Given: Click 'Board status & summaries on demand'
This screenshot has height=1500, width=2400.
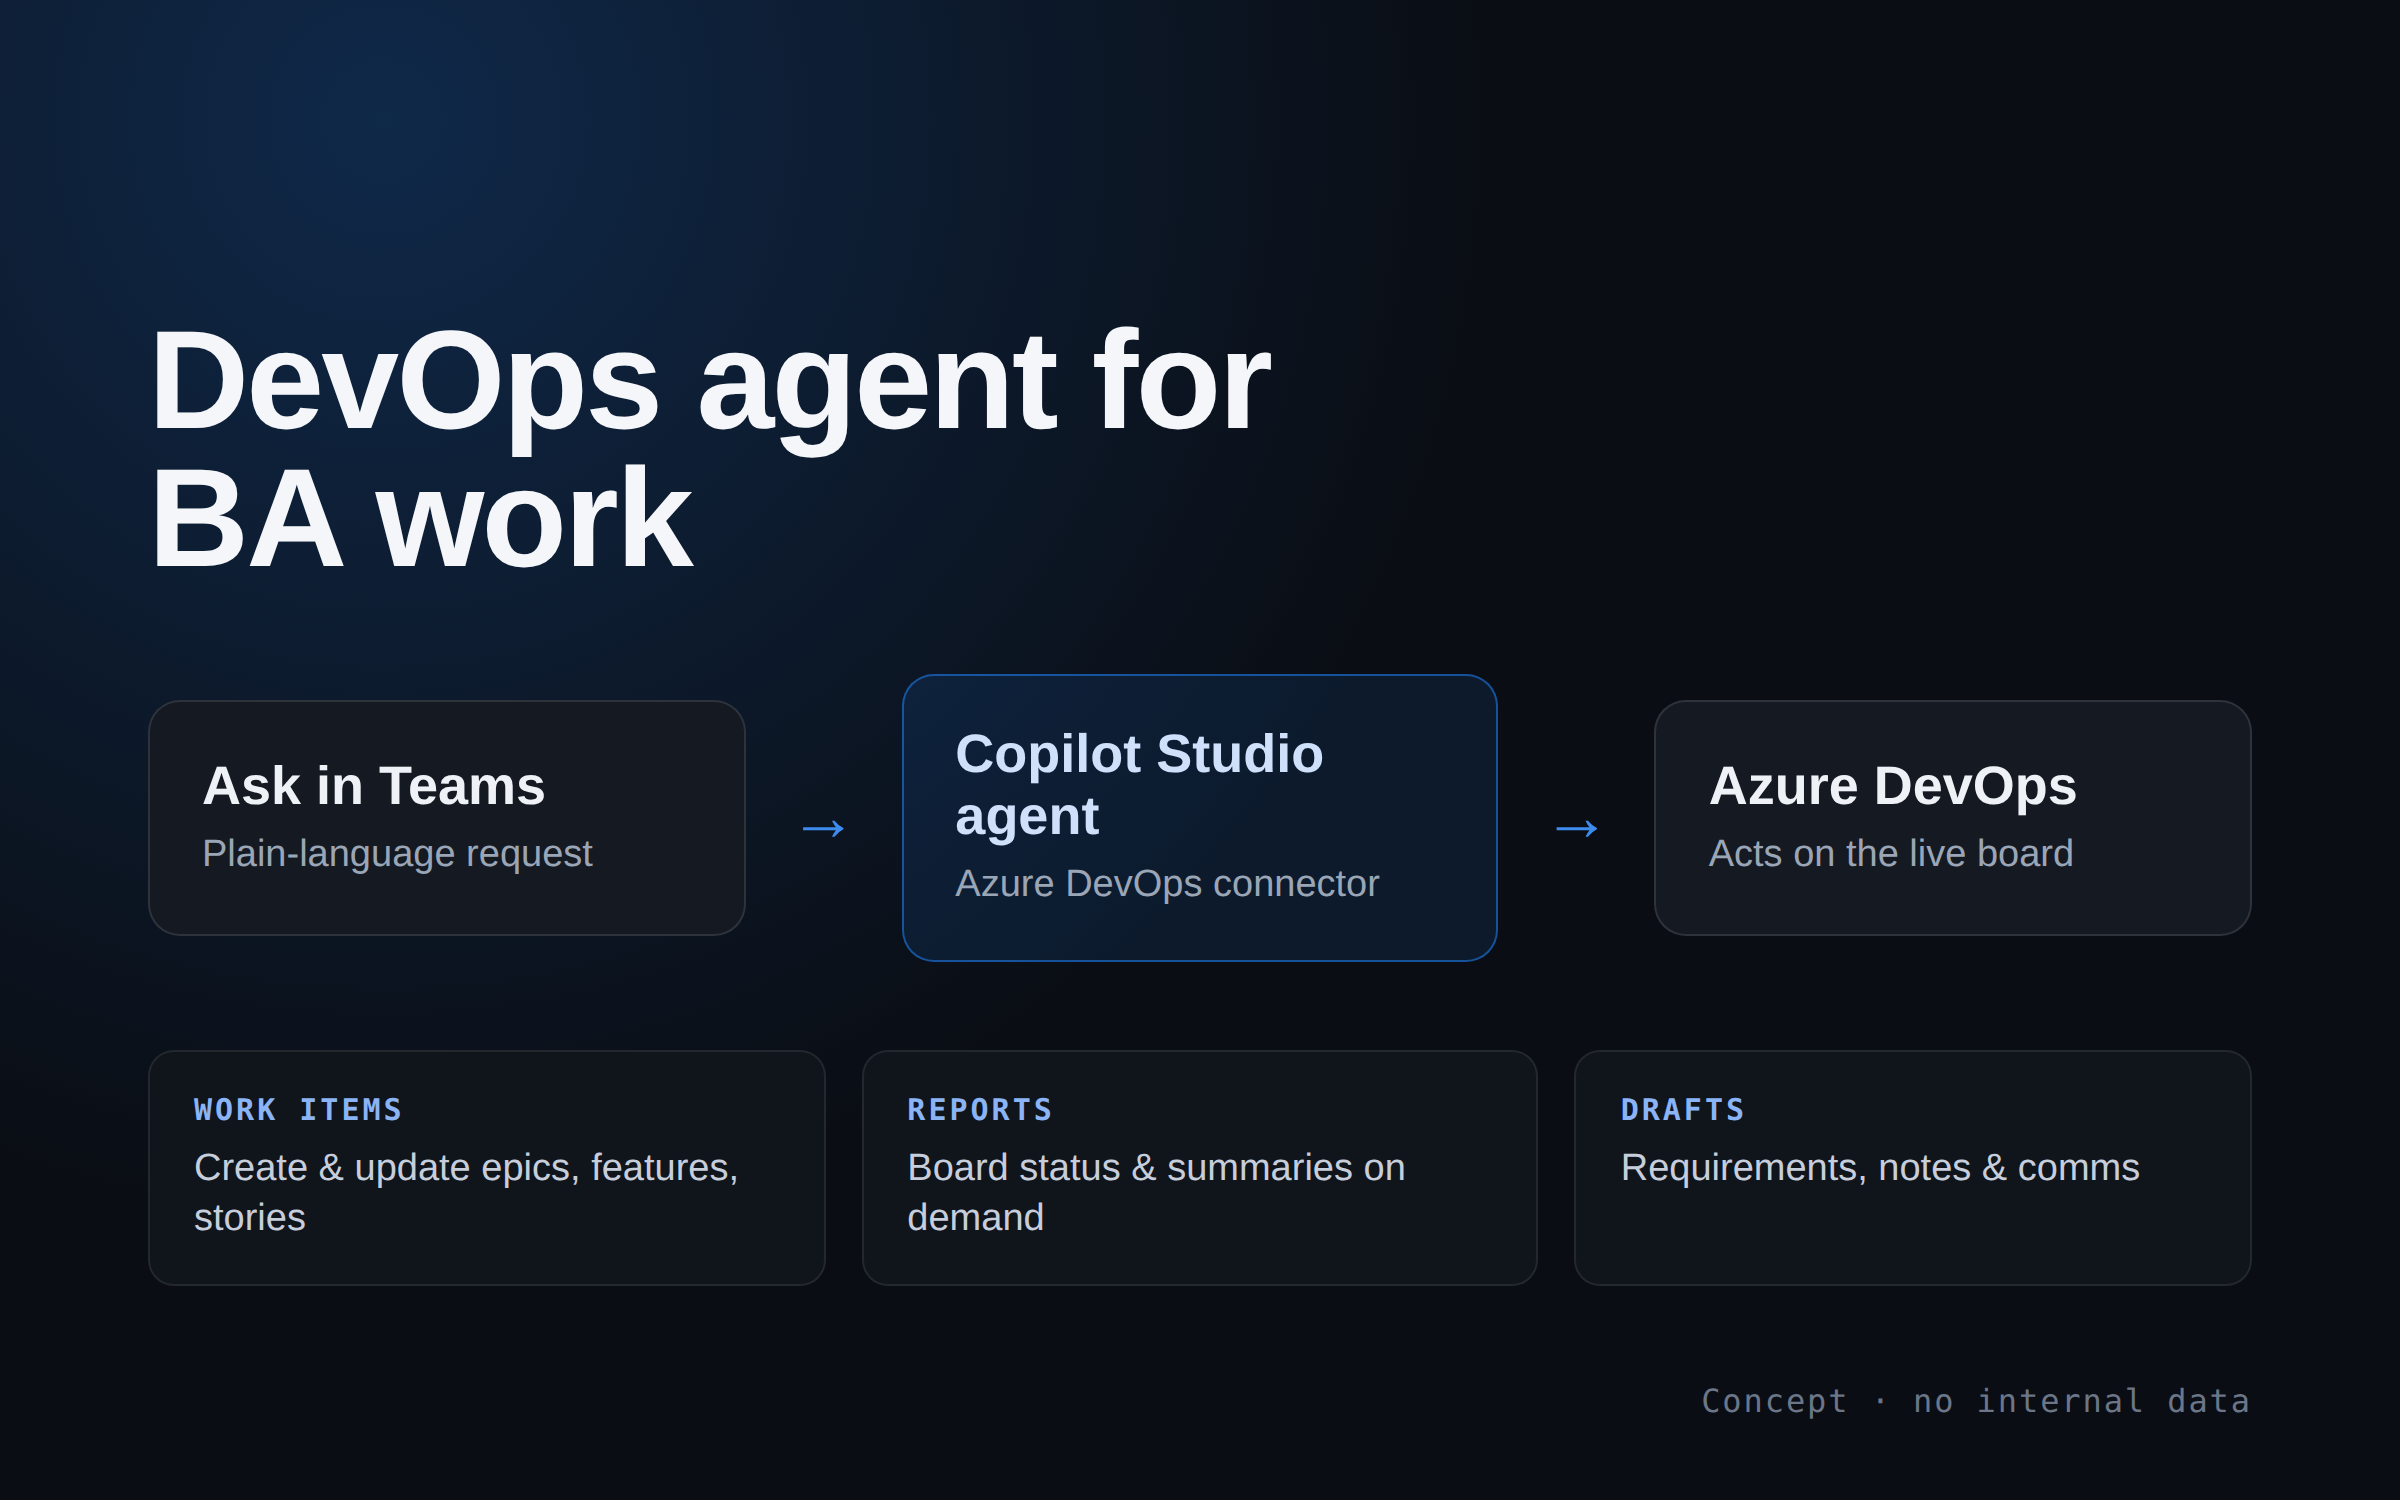Looking at the screenshot, I should click(x=1156, y=1192).
